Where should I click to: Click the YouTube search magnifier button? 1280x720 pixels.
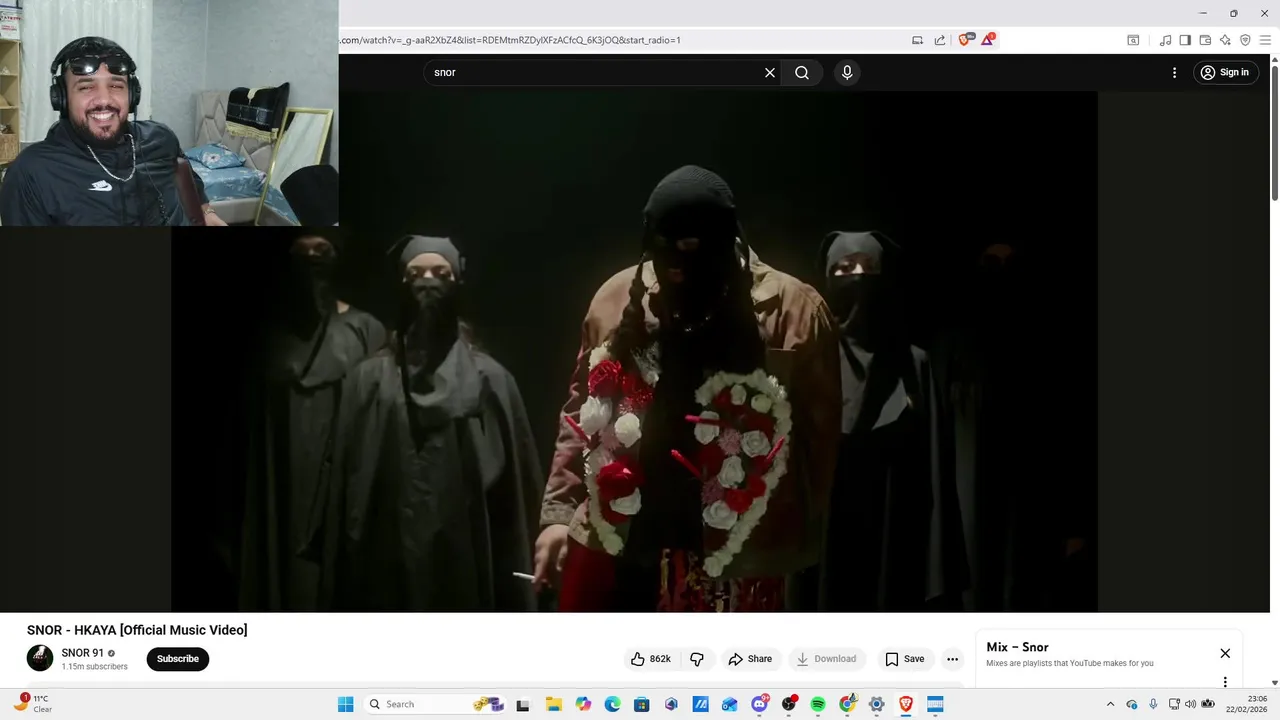802,72
